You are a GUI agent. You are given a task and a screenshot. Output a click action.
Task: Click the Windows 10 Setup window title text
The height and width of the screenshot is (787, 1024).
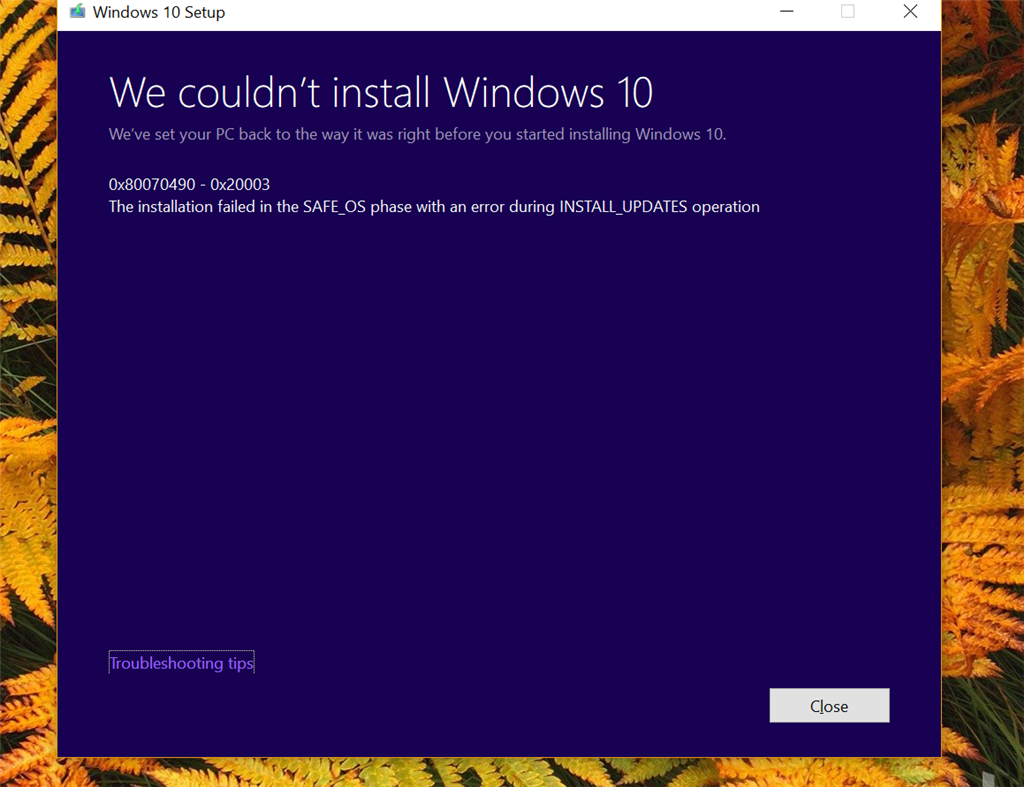pos(159,12)
